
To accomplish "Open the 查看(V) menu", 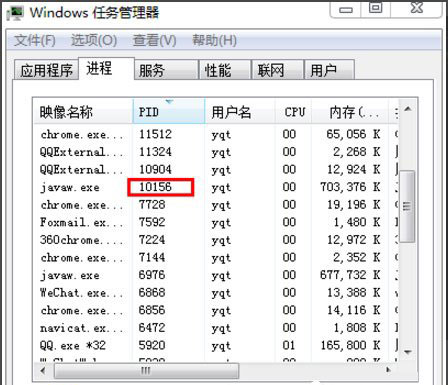I will pos(154,40).
